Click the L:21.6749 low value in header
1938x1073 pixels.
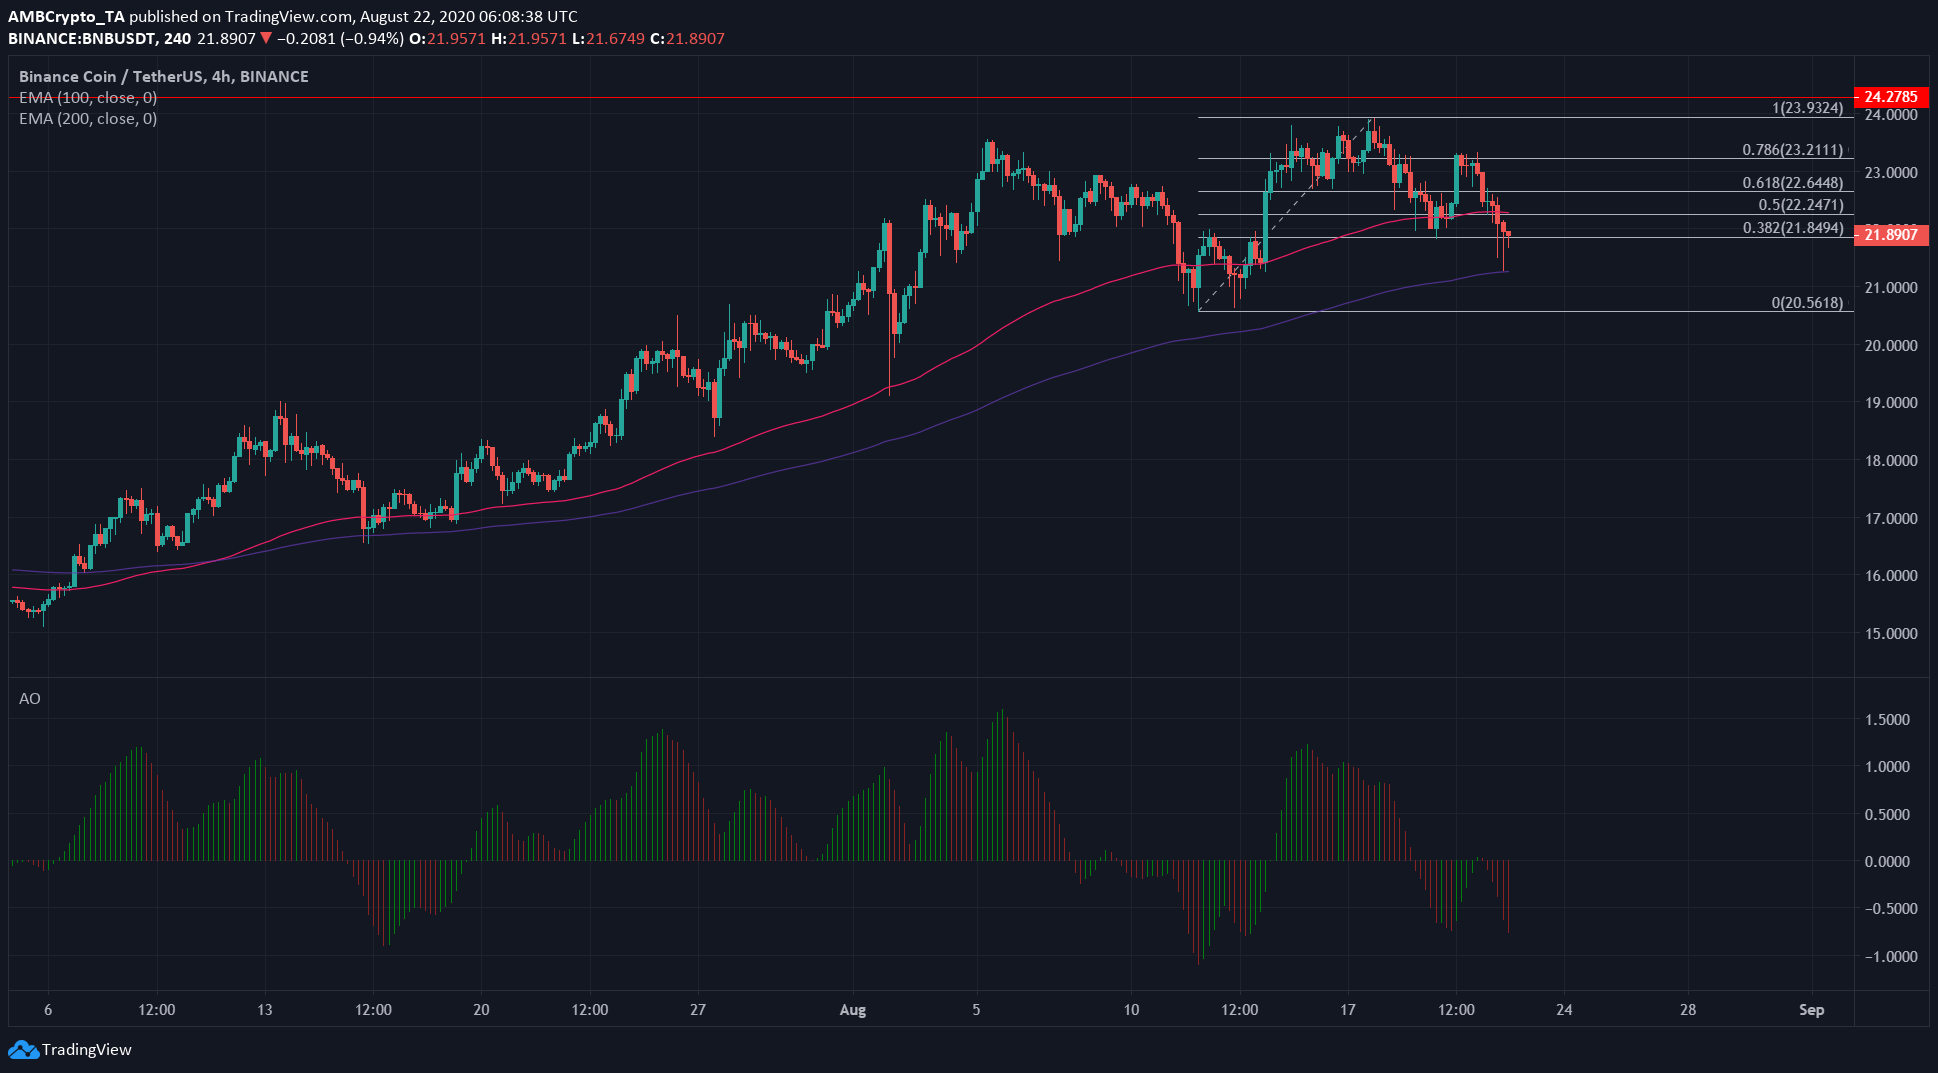click(608, 38)
